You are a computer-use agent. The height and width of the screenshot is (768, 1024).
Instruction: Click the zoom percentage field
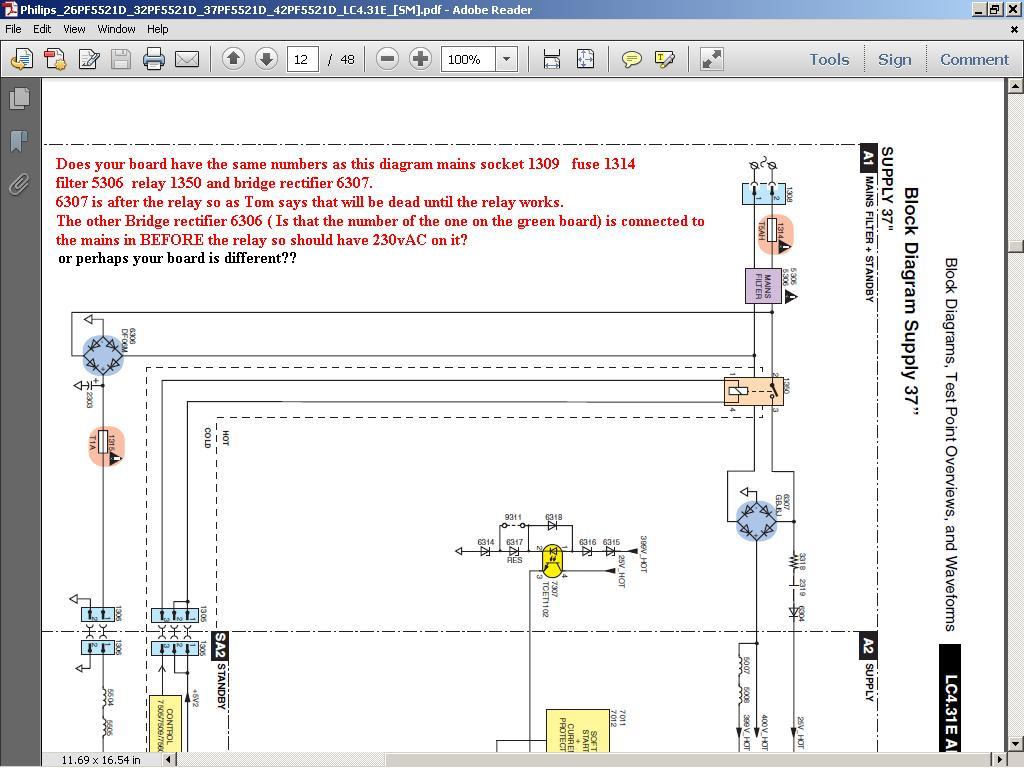click(468, 59)
